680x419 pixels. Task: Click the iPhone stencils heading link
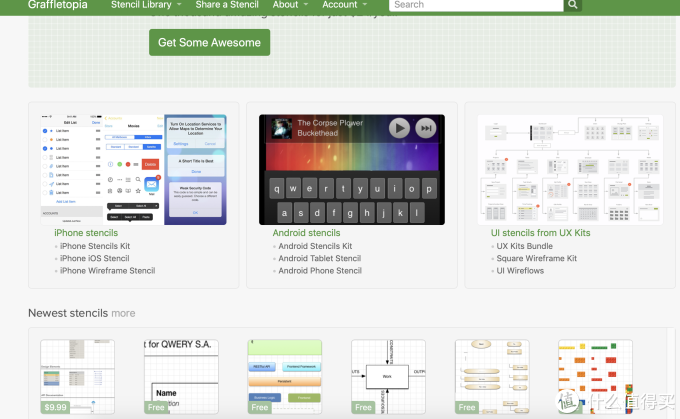point(86,233)
